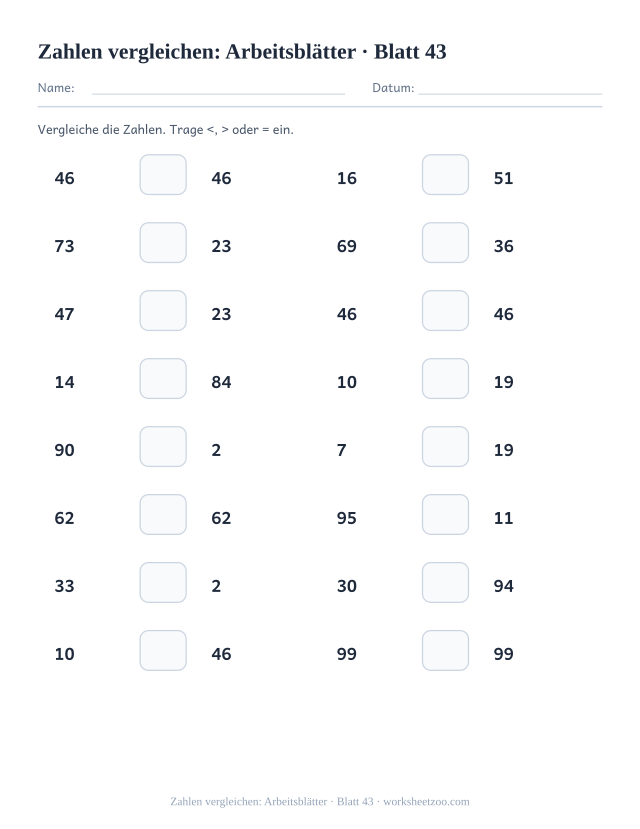Screen dimensions: 640x829
Task: Click answer box between 10 and 19
Action: (445, 379)
